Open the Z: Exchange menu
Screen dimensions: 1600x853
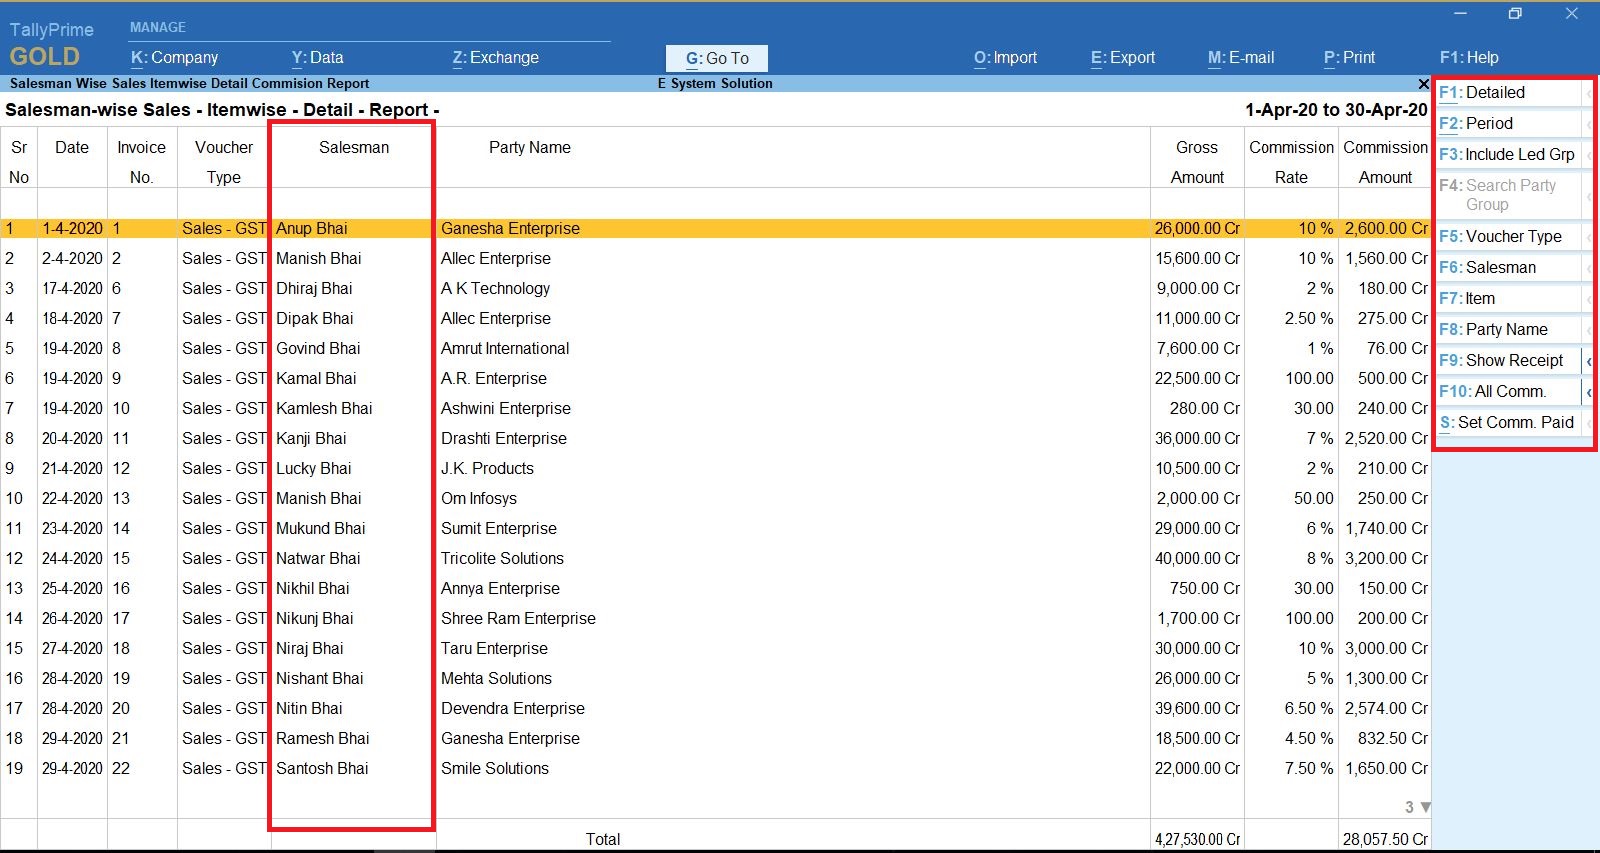point(496,58)
